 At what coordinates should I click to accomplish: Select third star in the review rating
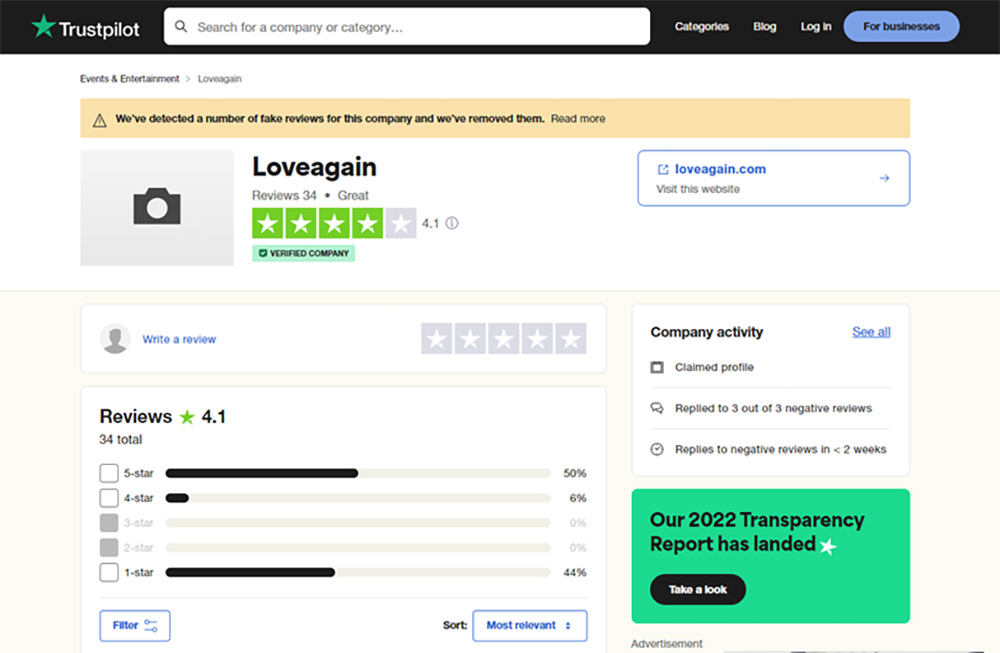click(x=504, y=339)
